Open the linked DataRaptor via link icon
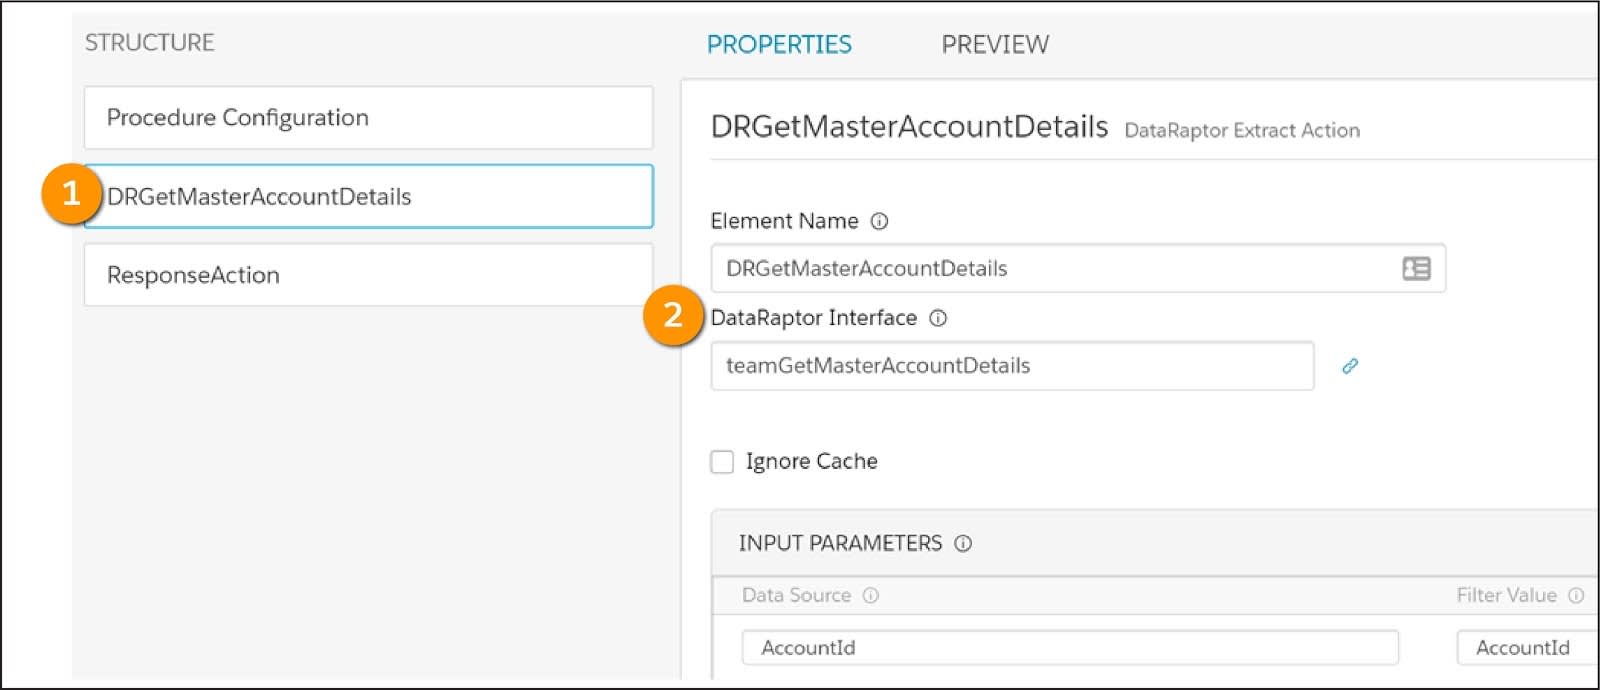Image resolution: width=1600 pixels, height=690 pixels. pos(1350,366)
